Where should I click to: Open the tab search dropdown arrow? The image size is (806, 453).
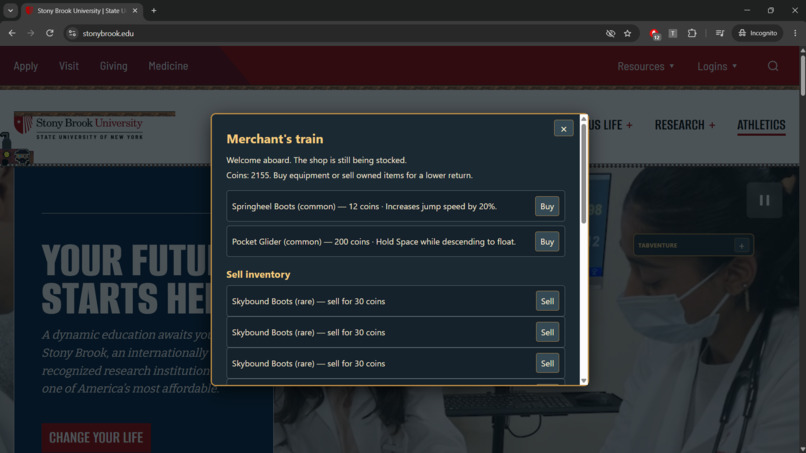[10, 10]
